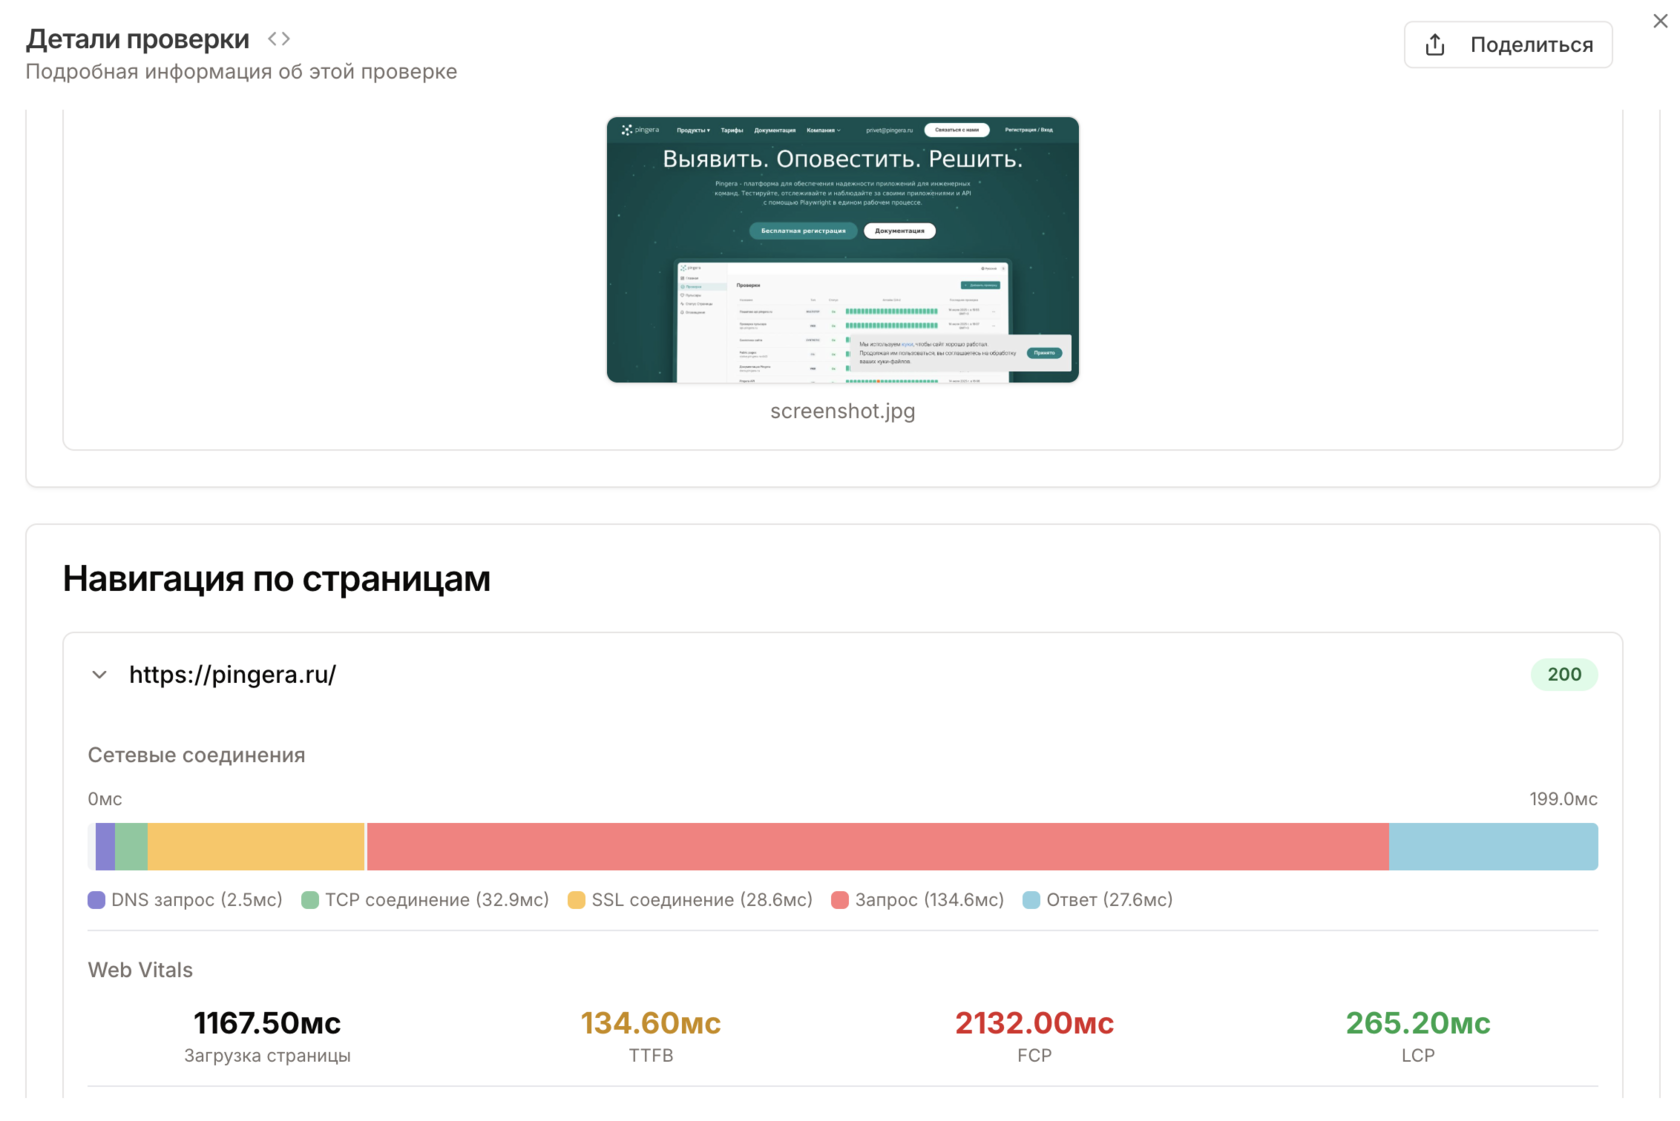Image resolution: width=1680 pixels, height=1121 pixels.
Task: Click the Ответ (27.6мс) legend entry
Action: click(x=1097, y=900)
